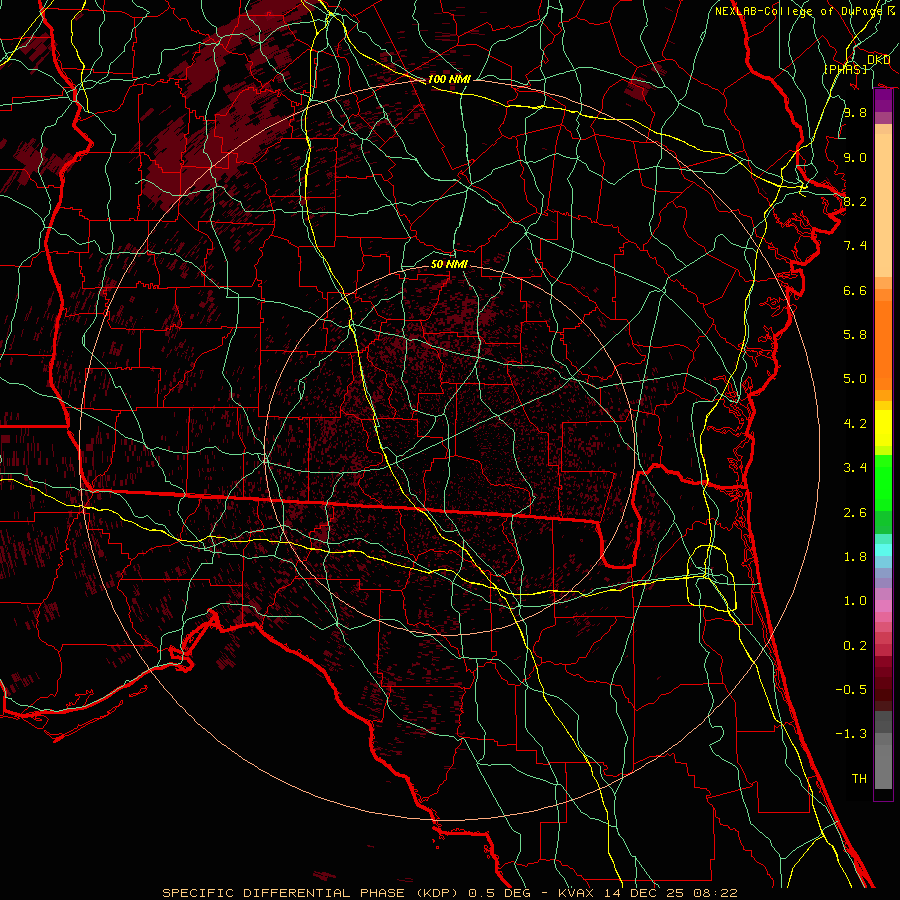900x900 pixels.
Task: Click the 08:22 timestamp in the footer
Action: 717,892
